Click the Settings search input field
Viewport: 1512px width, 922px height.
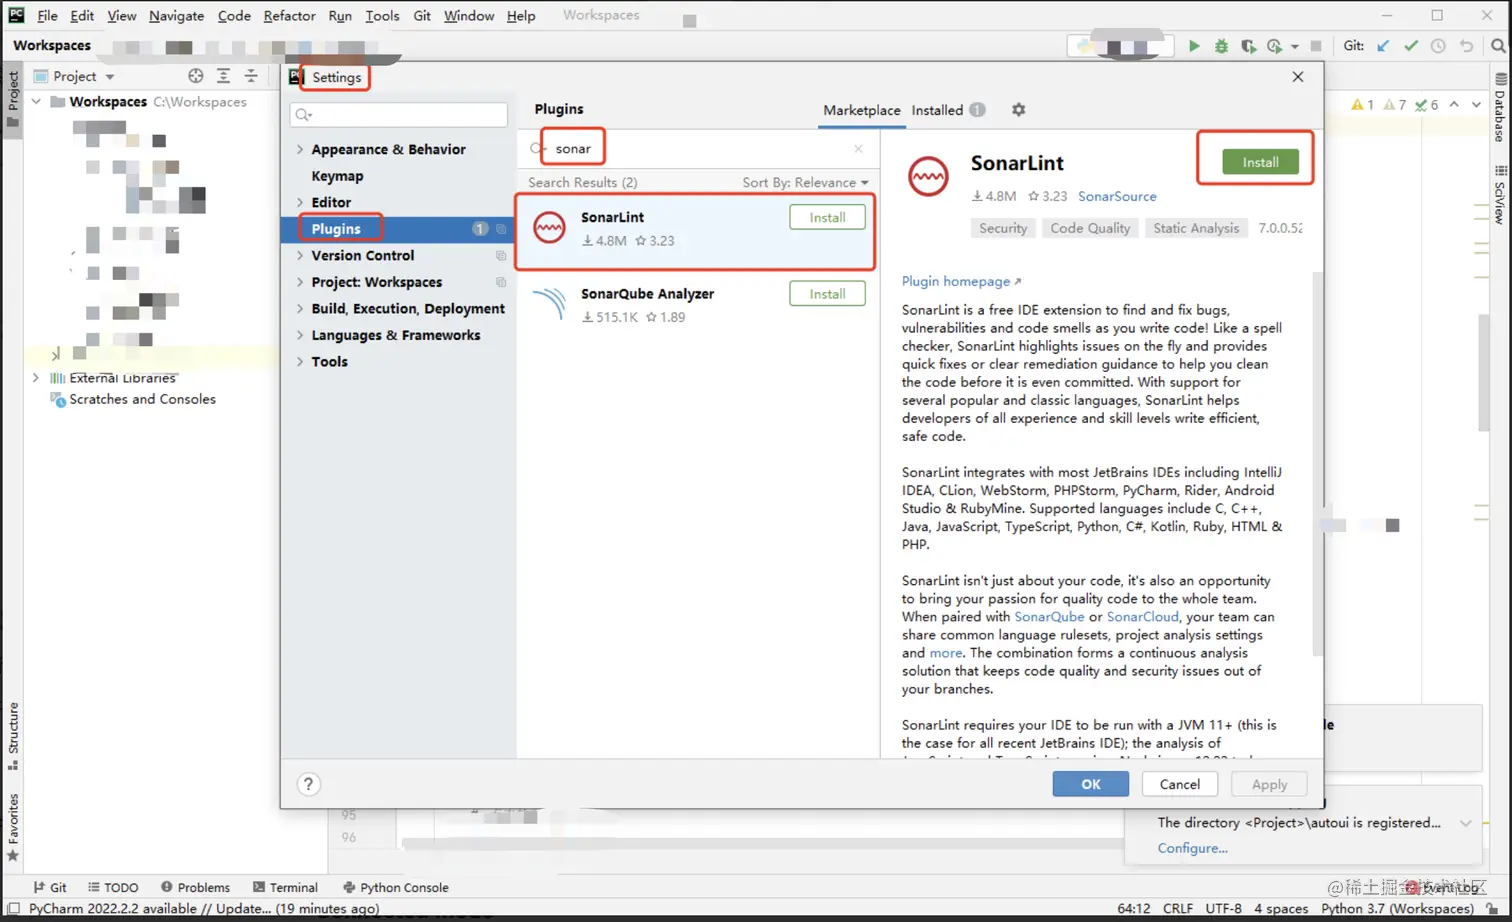(398, 114)
